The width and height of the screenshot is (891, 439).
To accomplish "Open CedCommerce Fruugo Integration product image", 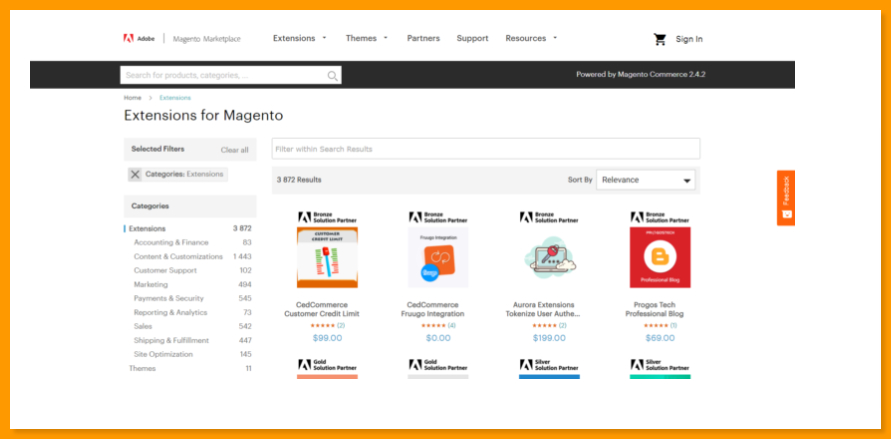I will click(x=438, y=258).
